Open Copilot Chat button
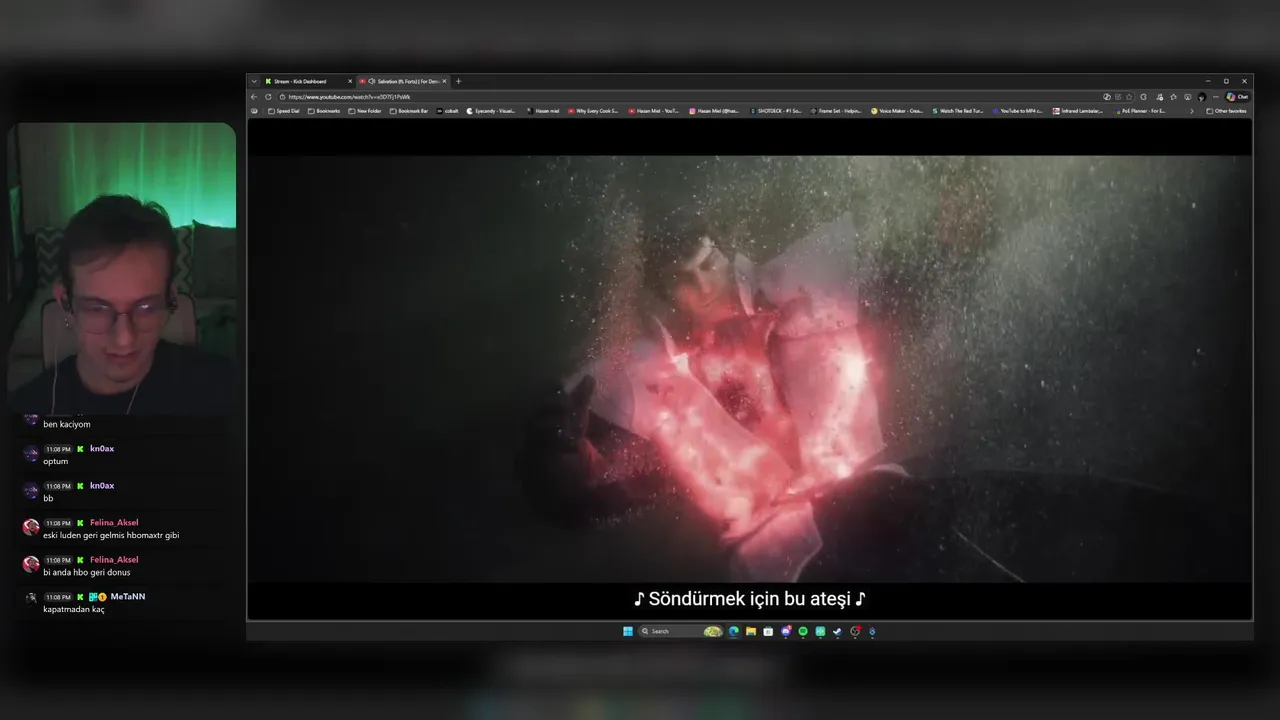This screenshot has height=720, width=1280. pyautogui.click(x=1237, y=97)
